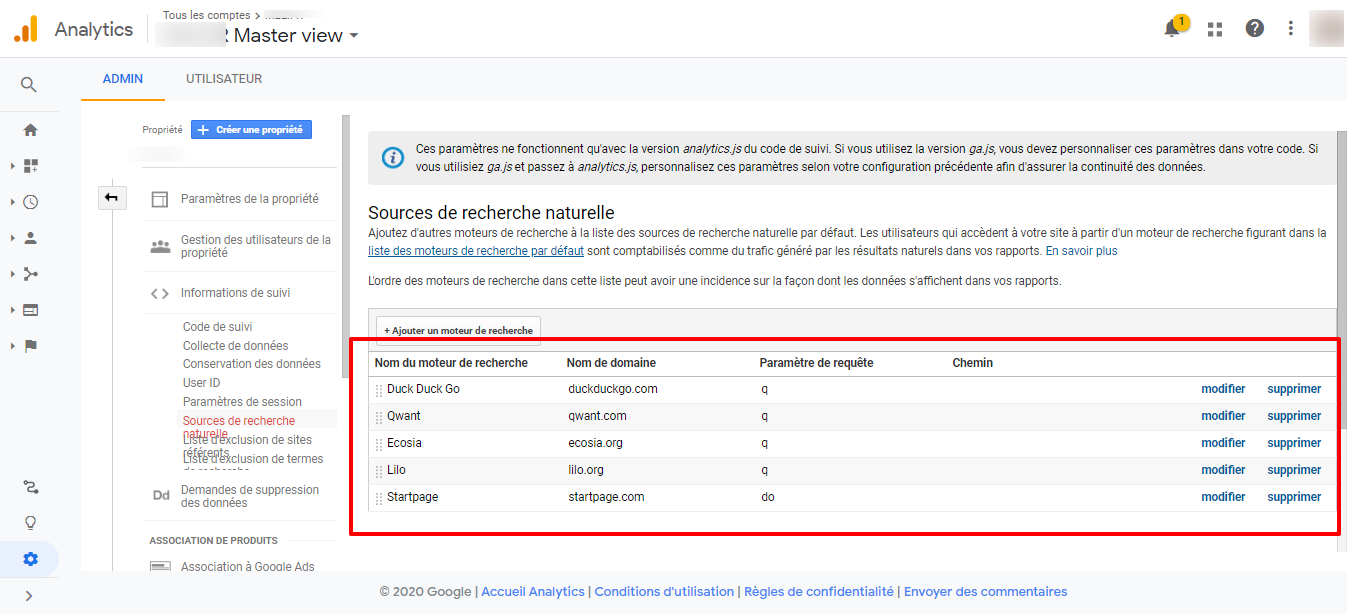Click the back arrow column button
Image resolution: width=1347 pixels, height=614 pixels.
111,197
